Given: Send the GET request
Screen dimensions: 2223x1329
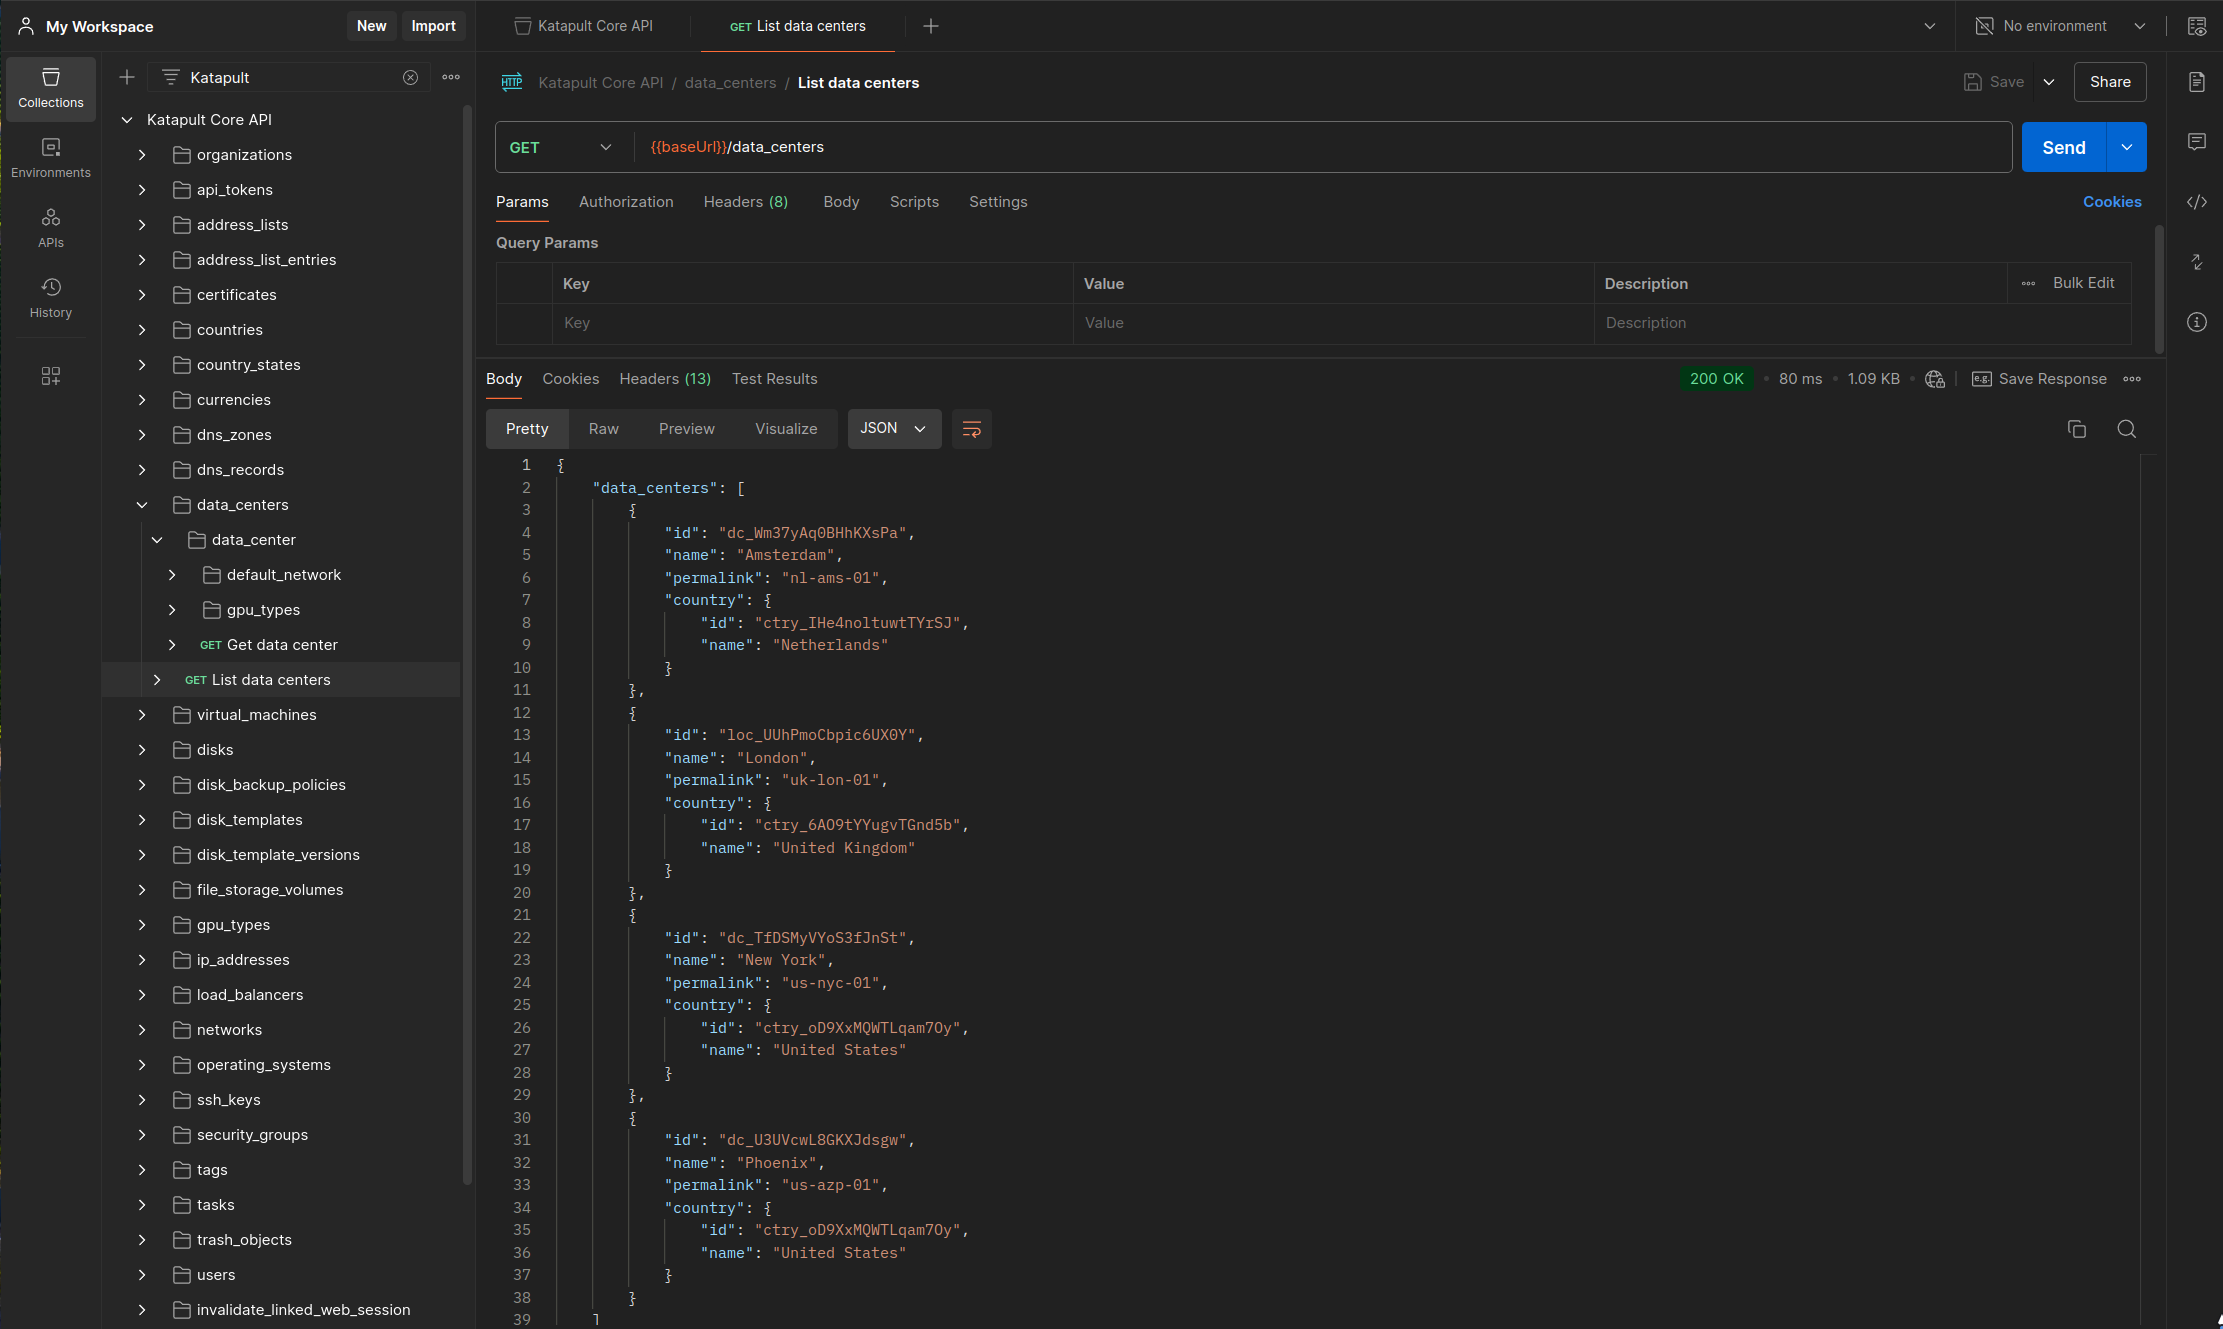Looking at the screenshot, I should pos(2064,147).
